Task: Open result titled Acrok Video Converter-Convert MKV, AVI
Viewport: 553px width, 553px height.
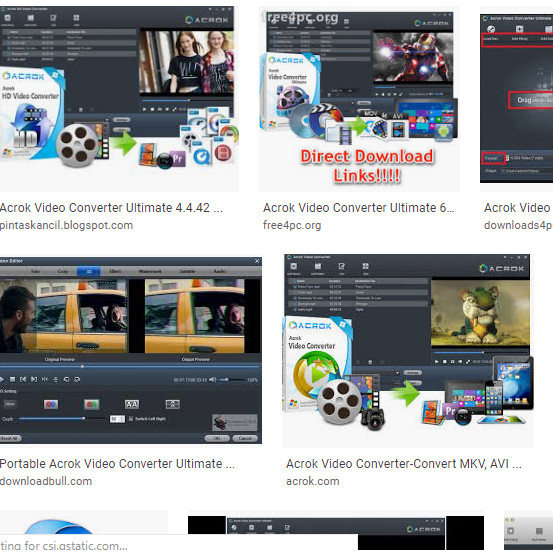Action: (403, 463)
